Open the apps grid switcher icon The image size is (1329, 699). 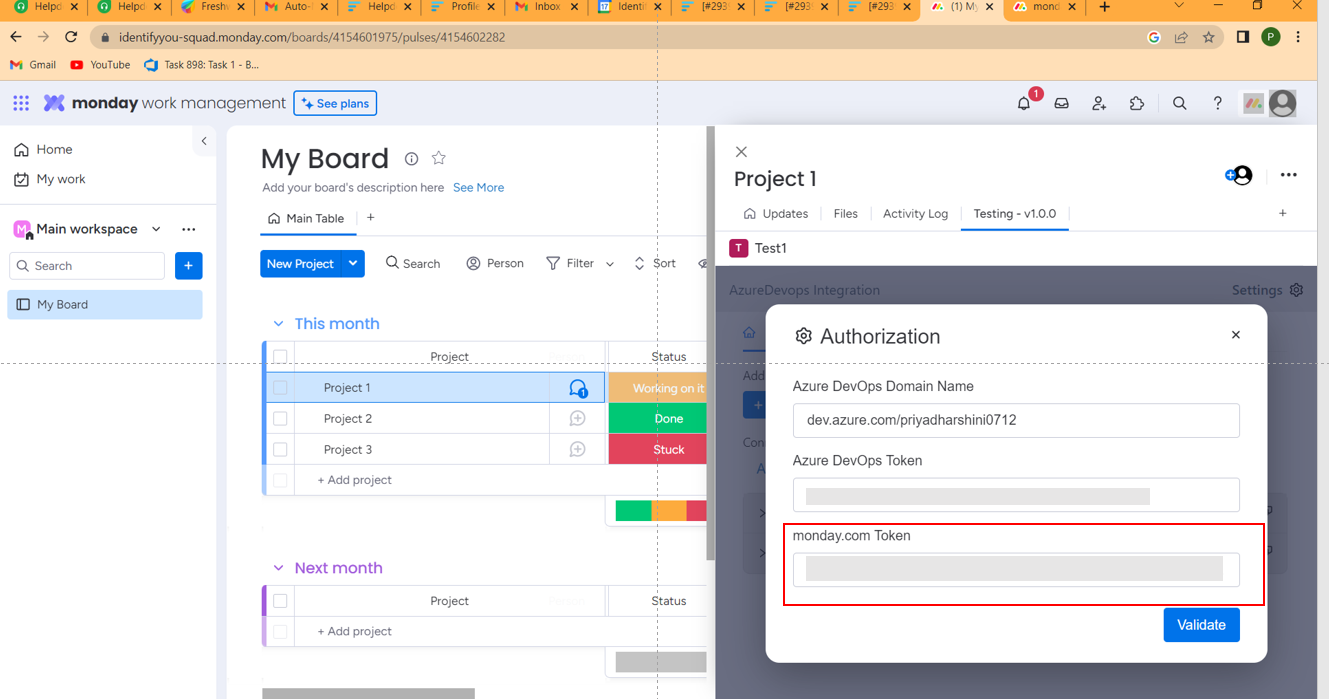point(21,103)
